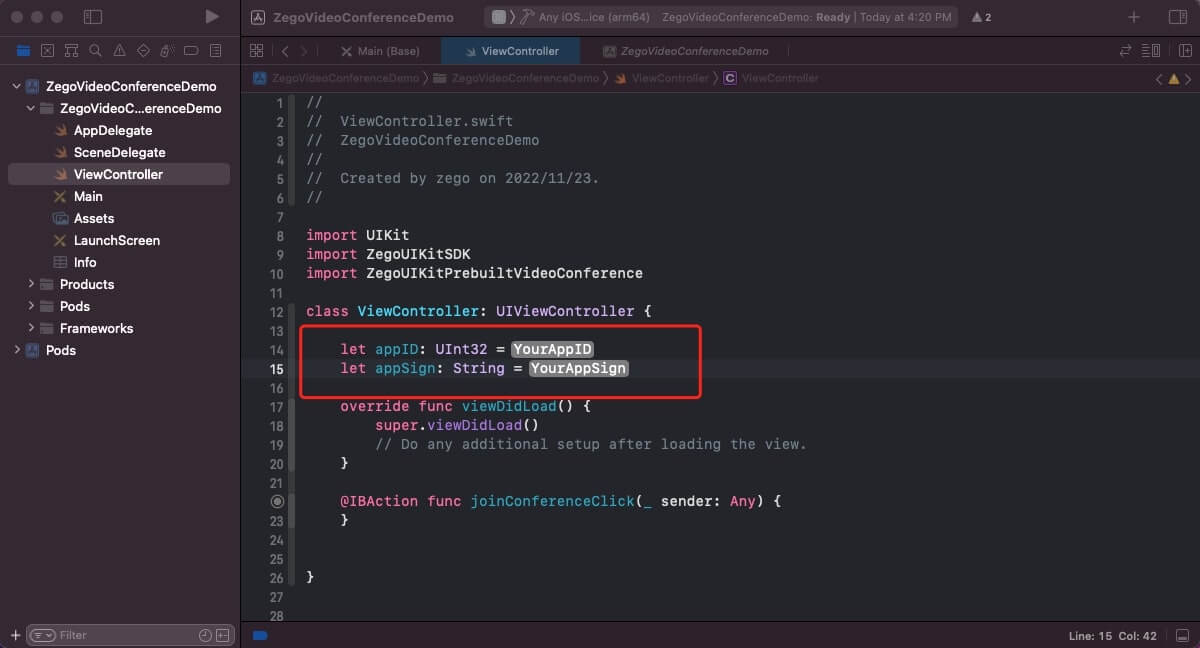Open the Test navigator diamond icon
The image size is (1200, 648).
coord(143,50)
